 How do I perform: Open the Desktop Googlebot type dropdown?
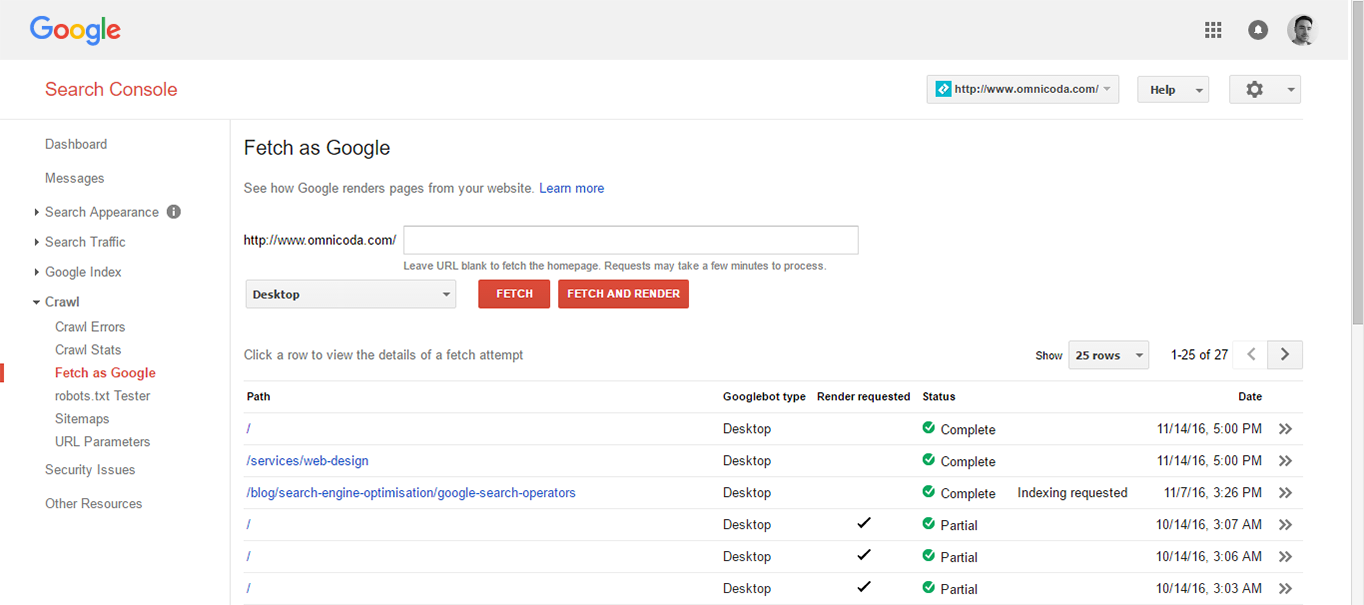350,294
